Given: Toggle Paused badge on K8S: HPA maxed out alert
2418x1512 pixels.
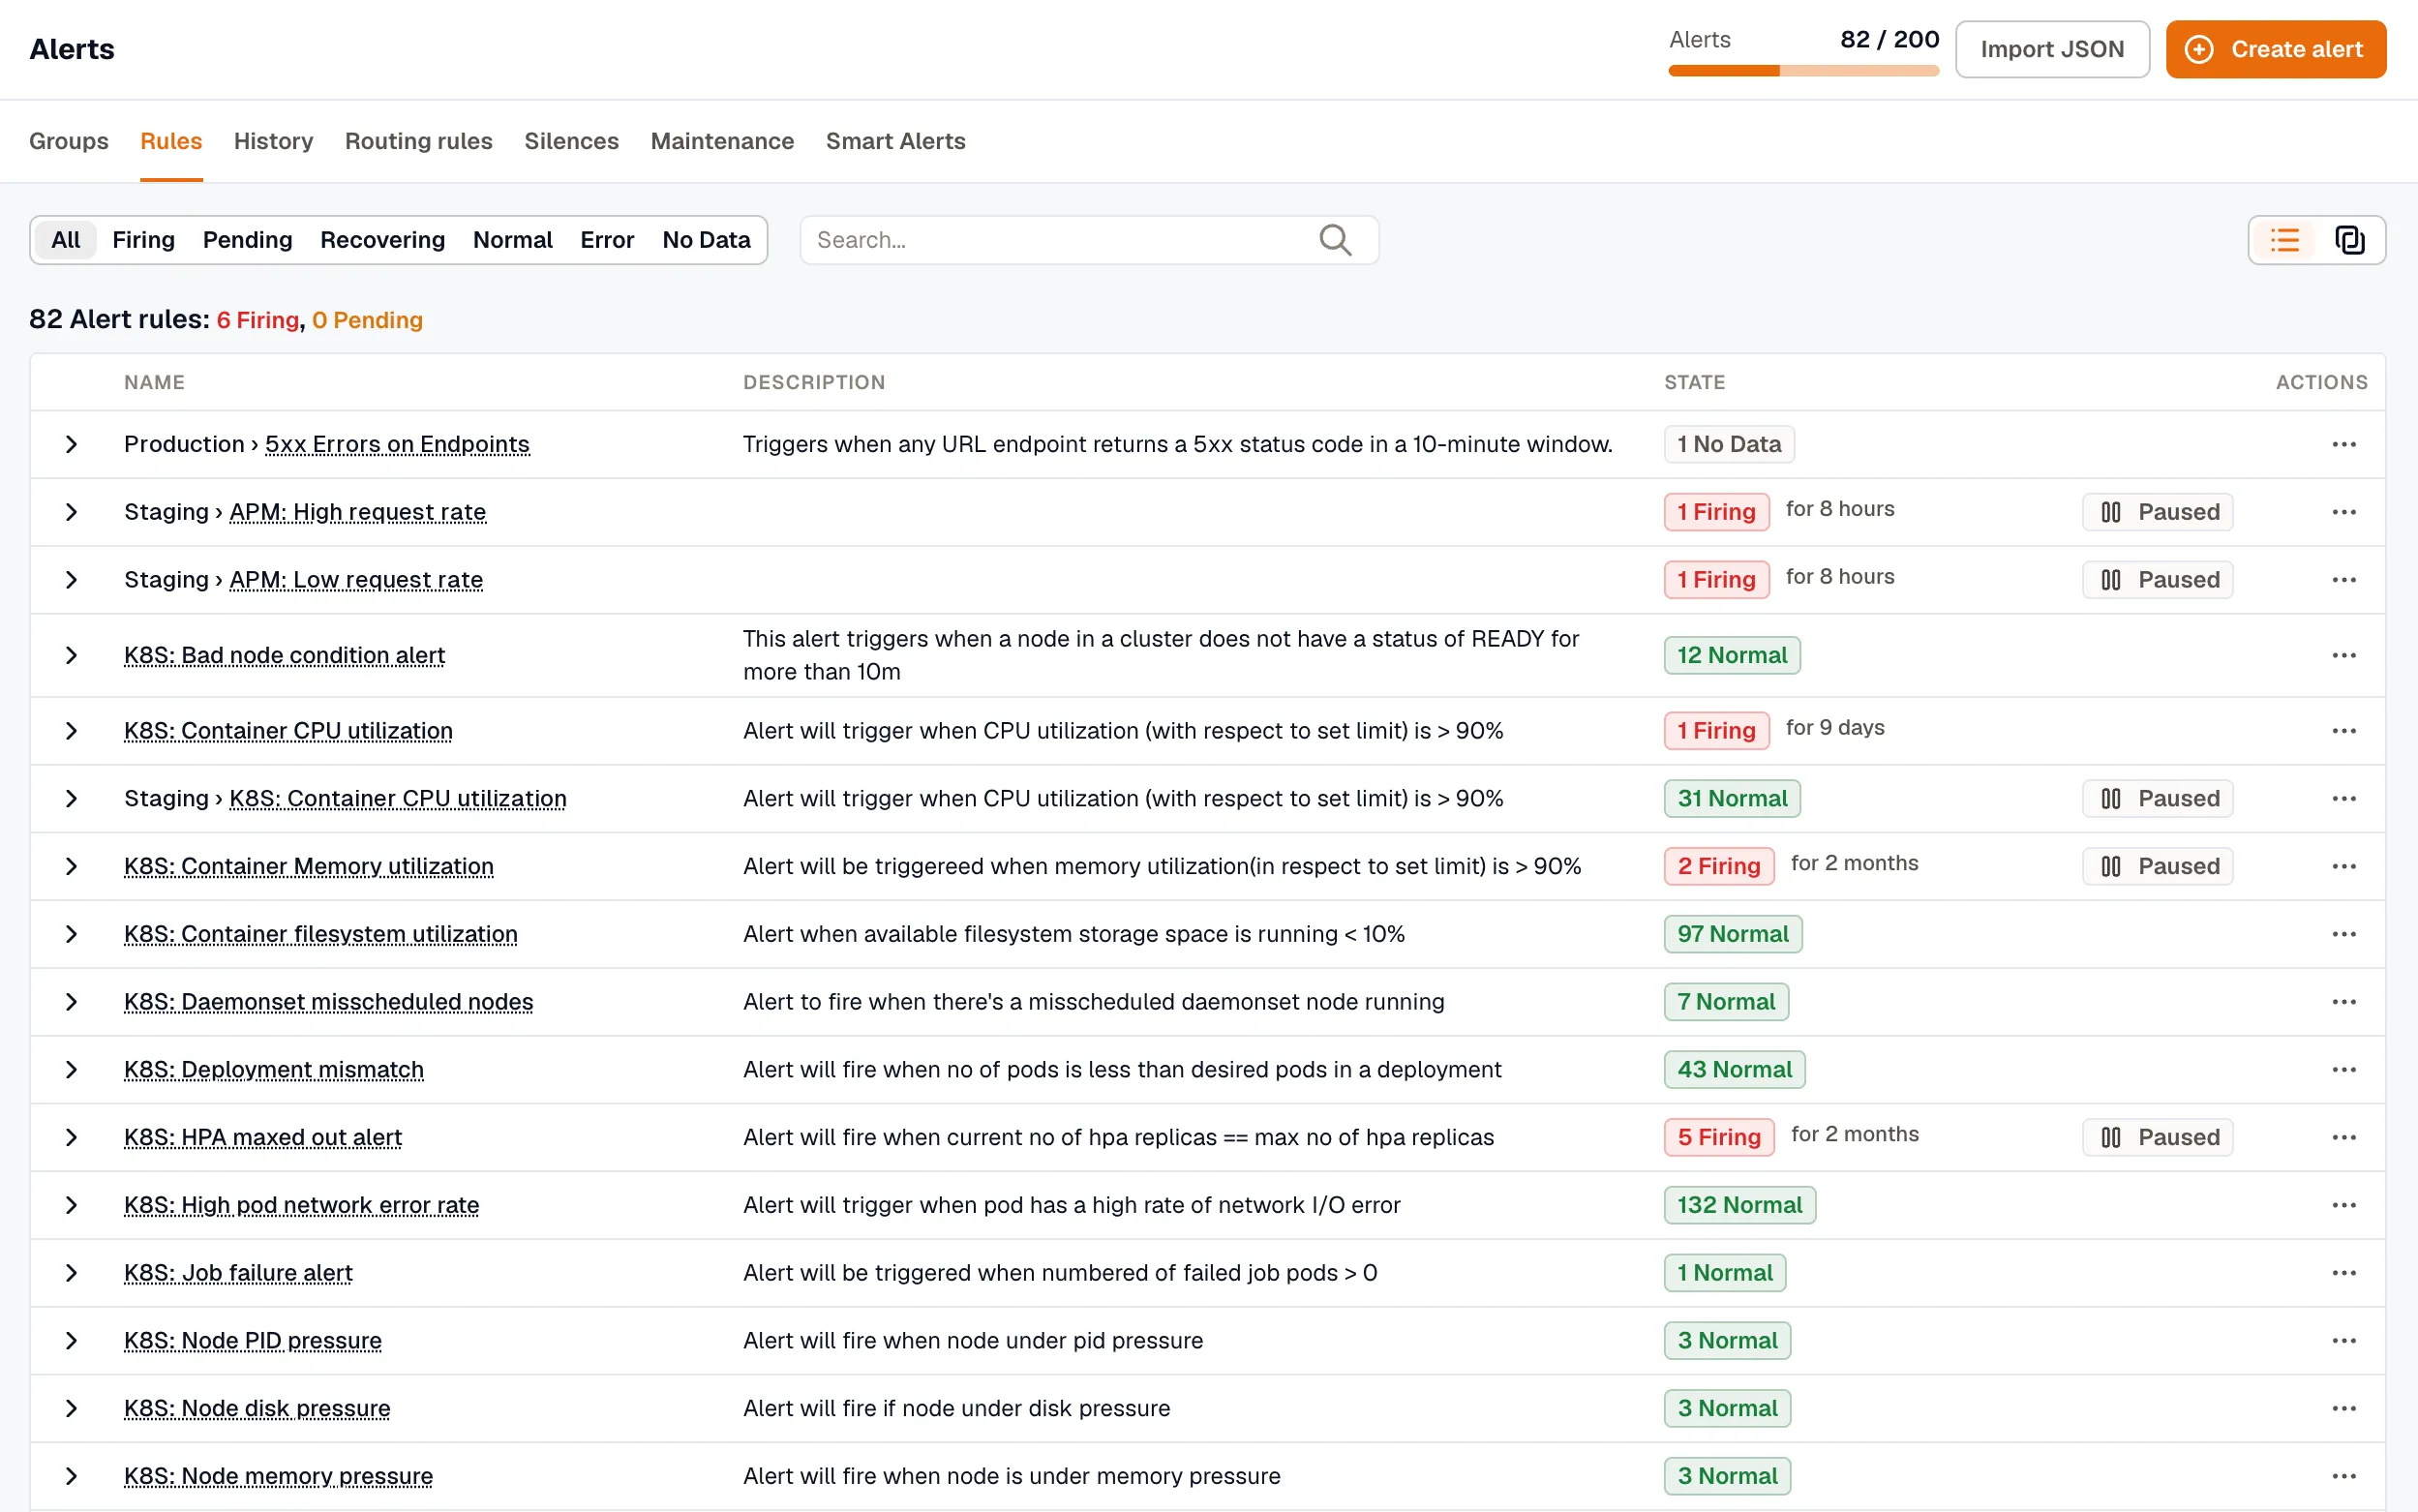Looking at the screenshot, I should (x=2158, y=1137).
